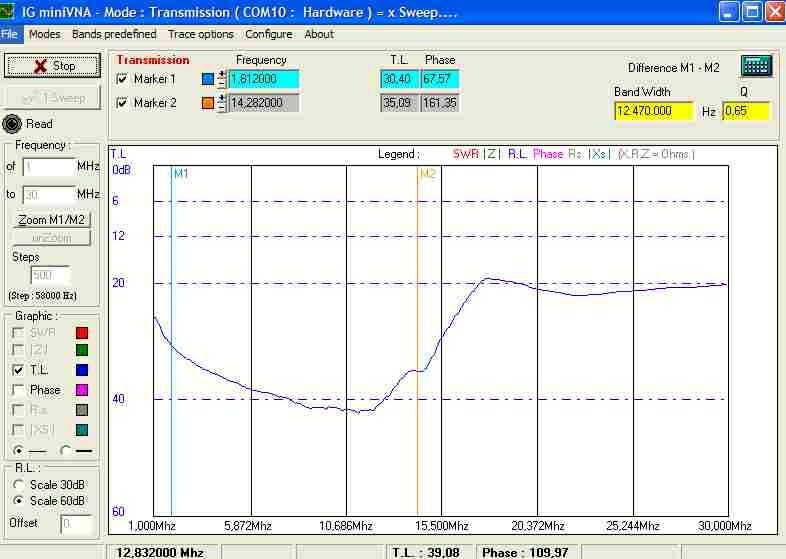Disable the T.L. trace checkbox
Image resolution: width=786 pixels, height=559 pixels.
click(x=18, y=370)
